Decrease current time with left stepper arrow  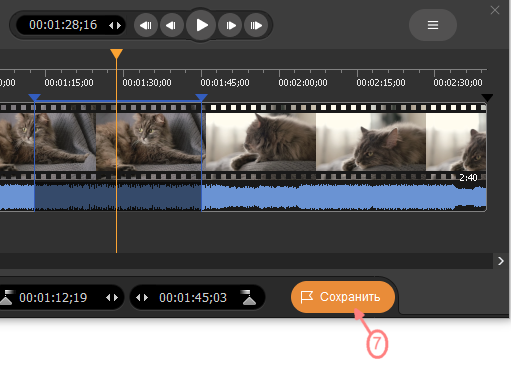pos(111,25)
